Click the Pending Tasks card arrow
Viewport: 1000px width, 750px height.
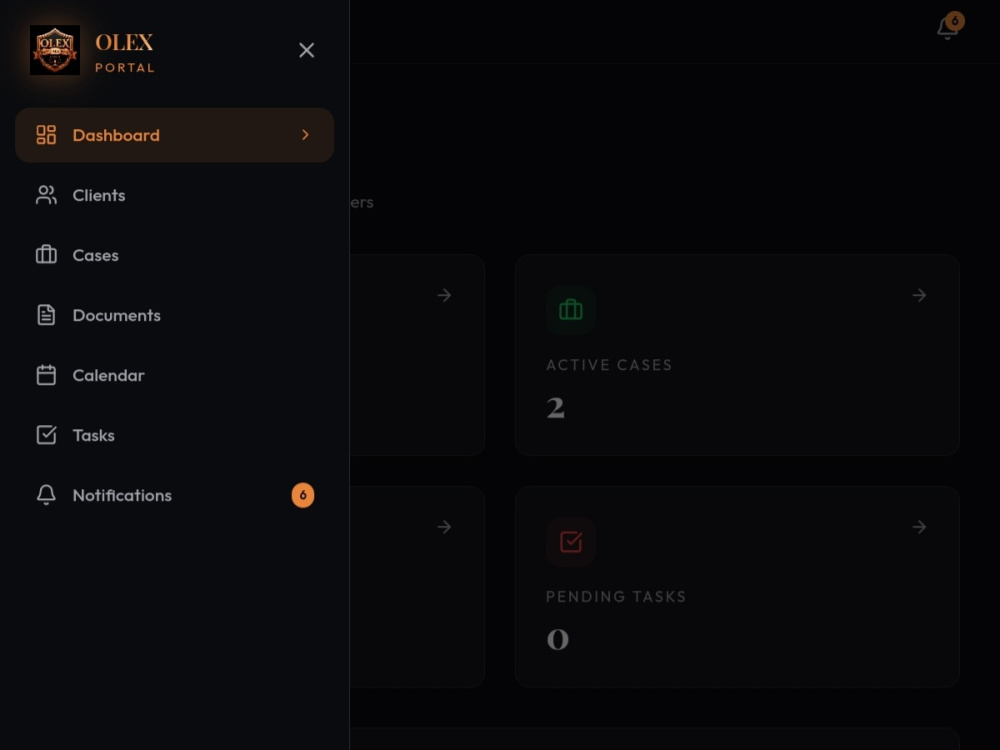coord(919,527)
